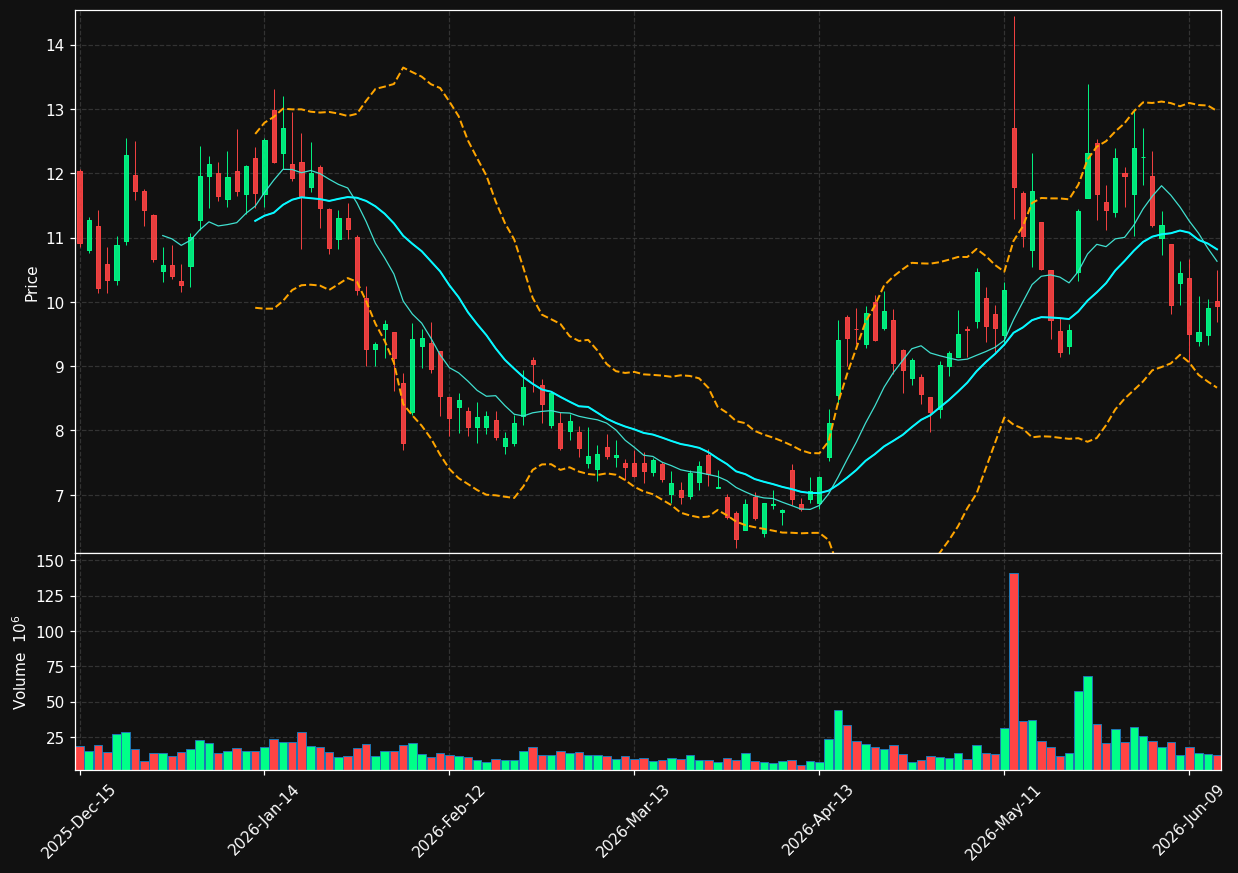Viewport: 1238px width, 873px height.
Task: Click the tallest green volume bar
Action: tap(1088, 723)
